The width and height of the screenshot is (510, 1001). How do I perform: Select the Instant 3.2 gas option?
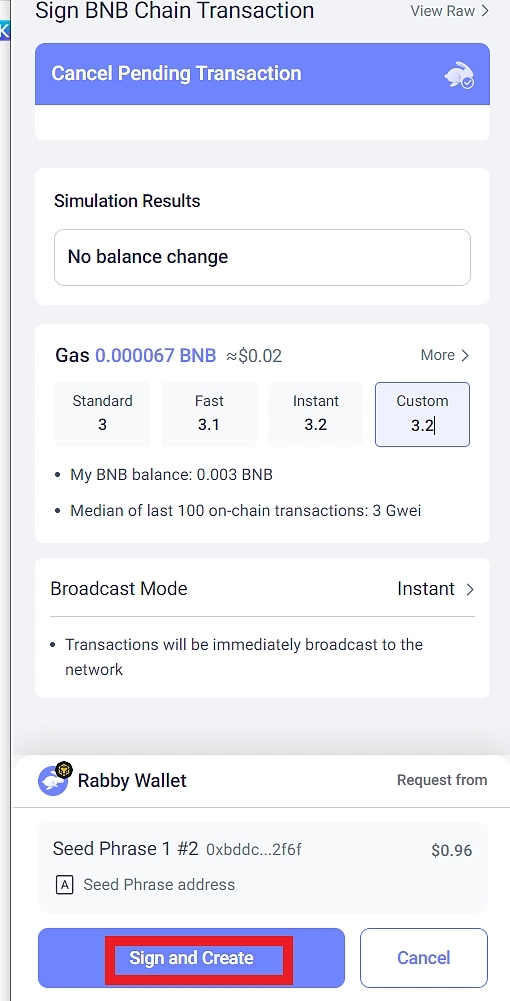coord(315,414)
